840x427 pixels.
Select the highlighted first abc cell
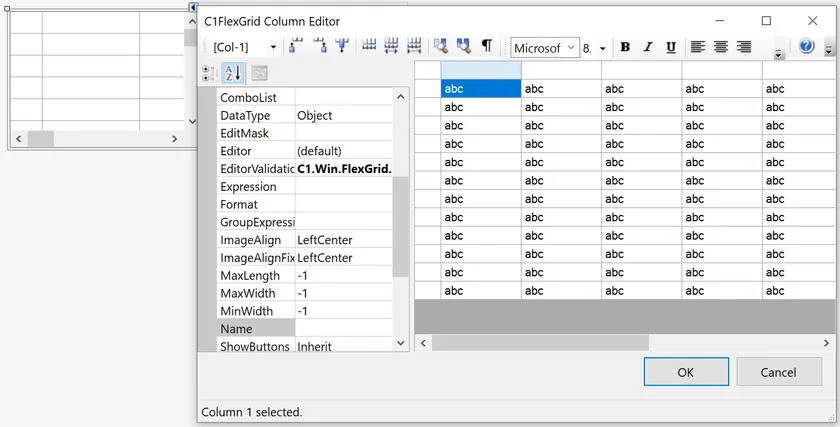(480, 89)
